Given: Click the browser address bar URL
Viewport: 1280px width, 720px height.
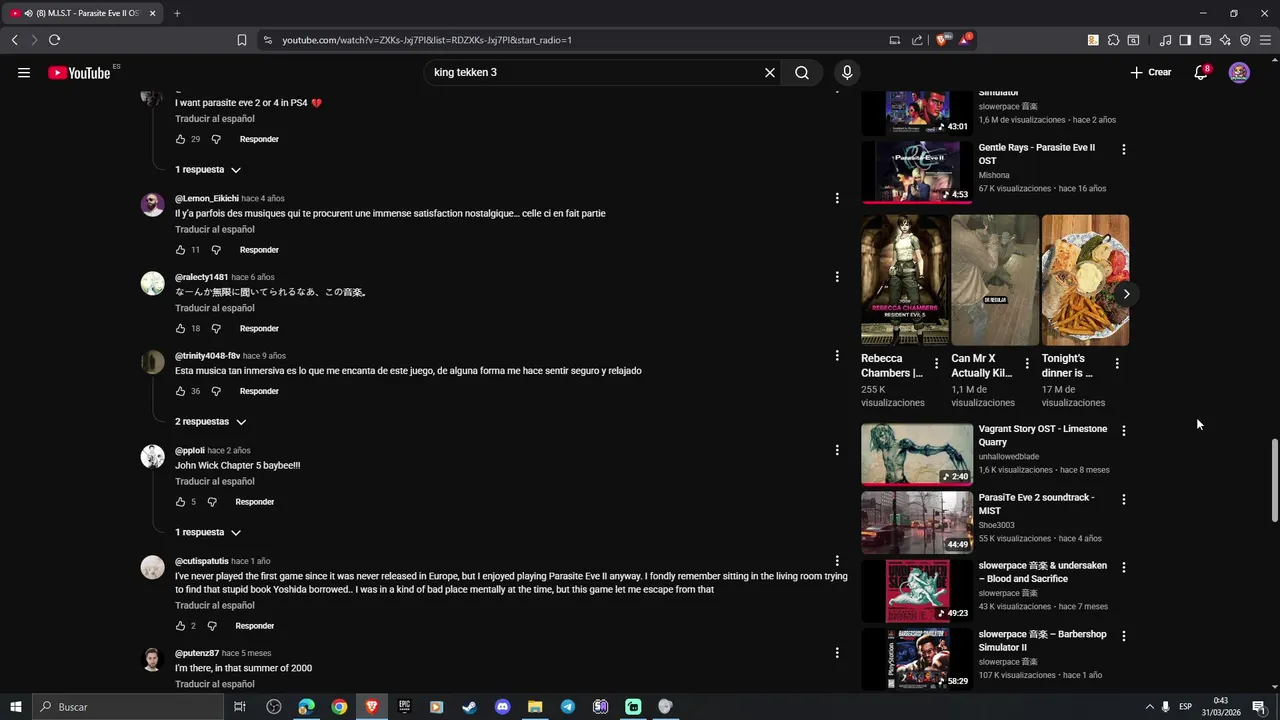Looking at the screenshot, I should tap(427, 40).
